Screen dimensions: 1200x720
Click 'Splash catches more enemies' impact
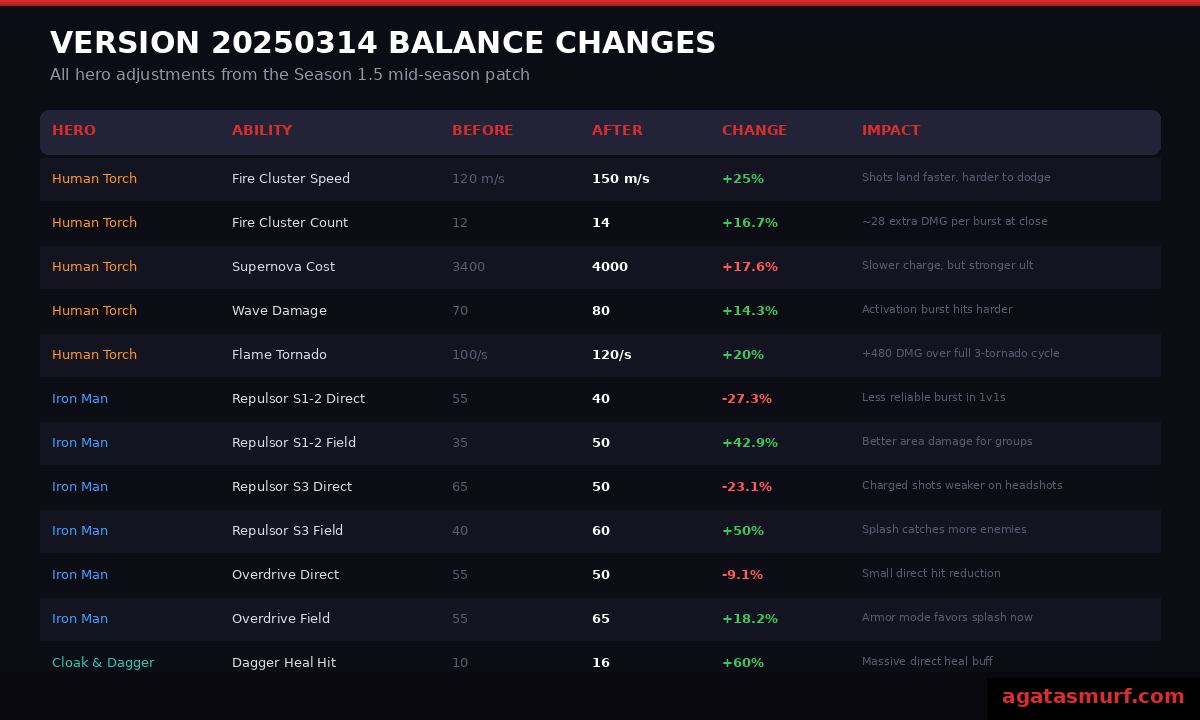tap(944, 530)
